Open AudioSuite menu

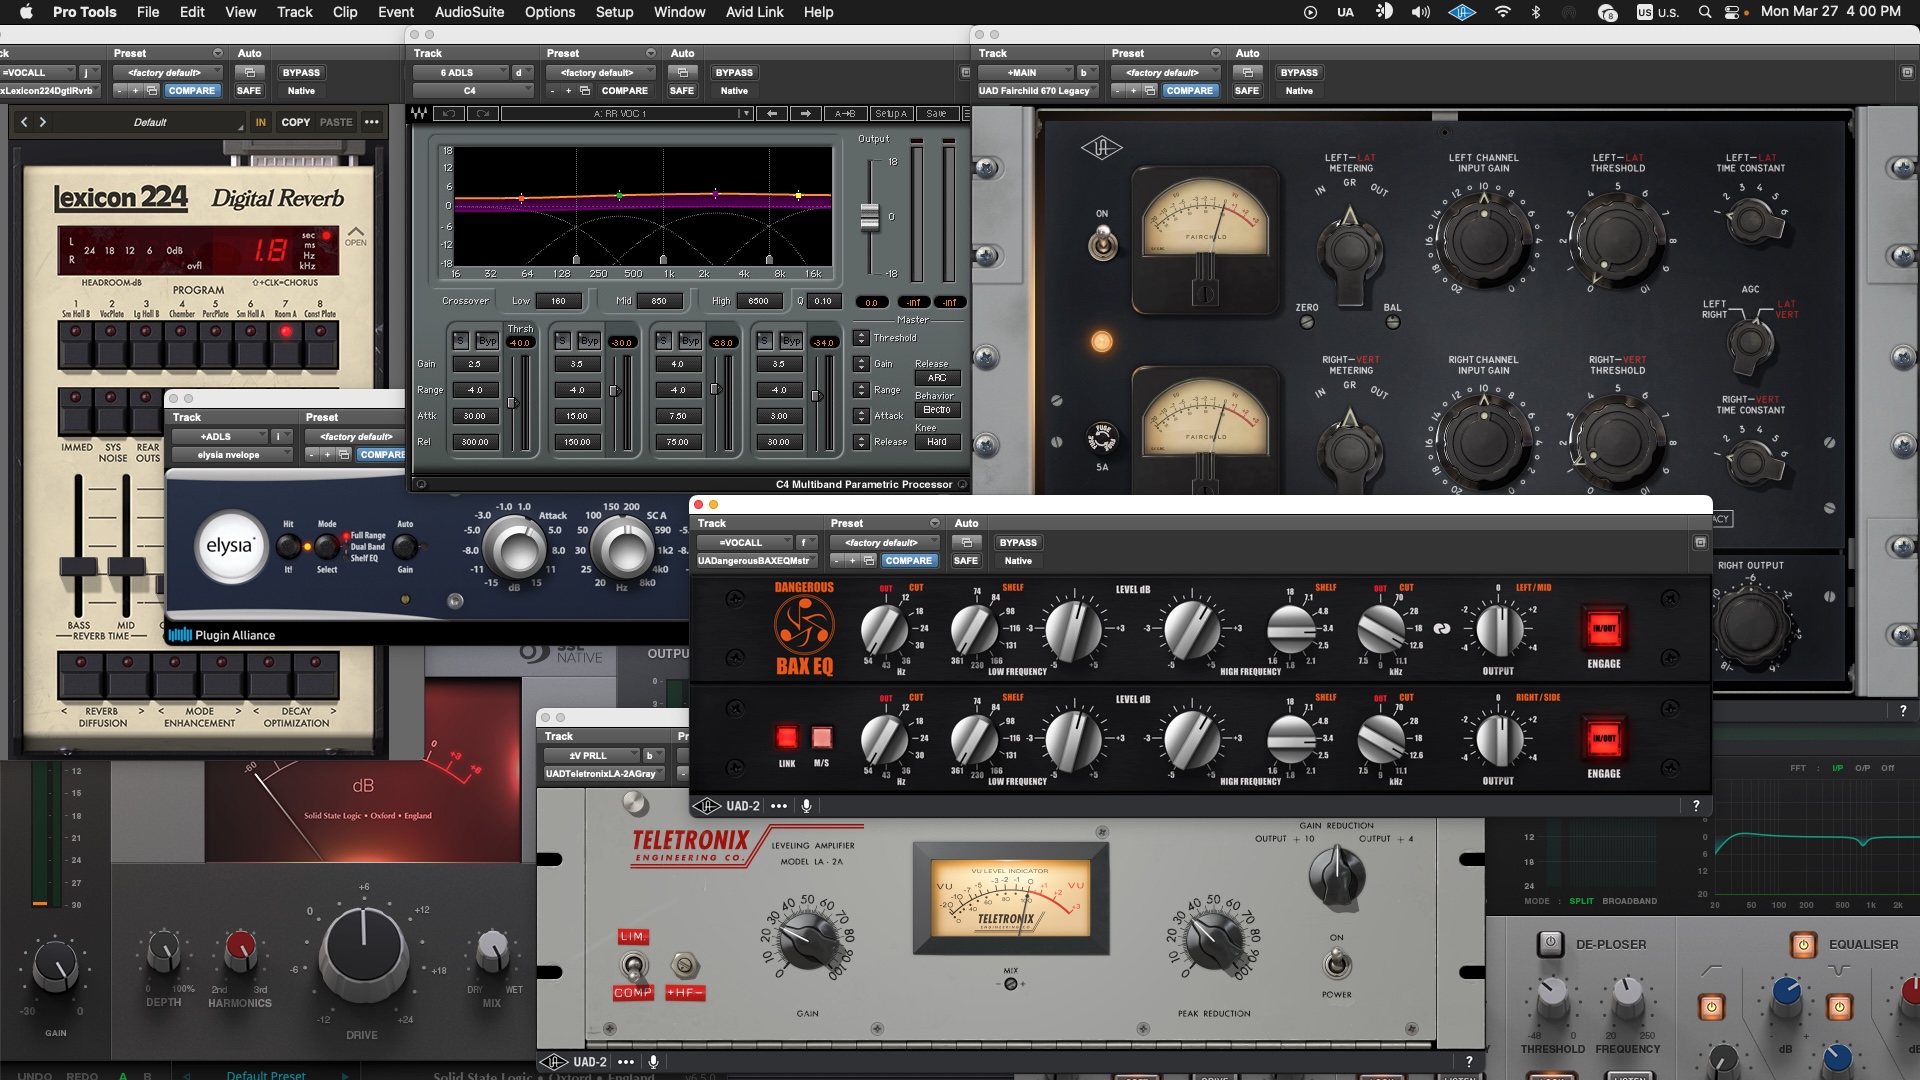pyautogui.click(x=469, y=12)
